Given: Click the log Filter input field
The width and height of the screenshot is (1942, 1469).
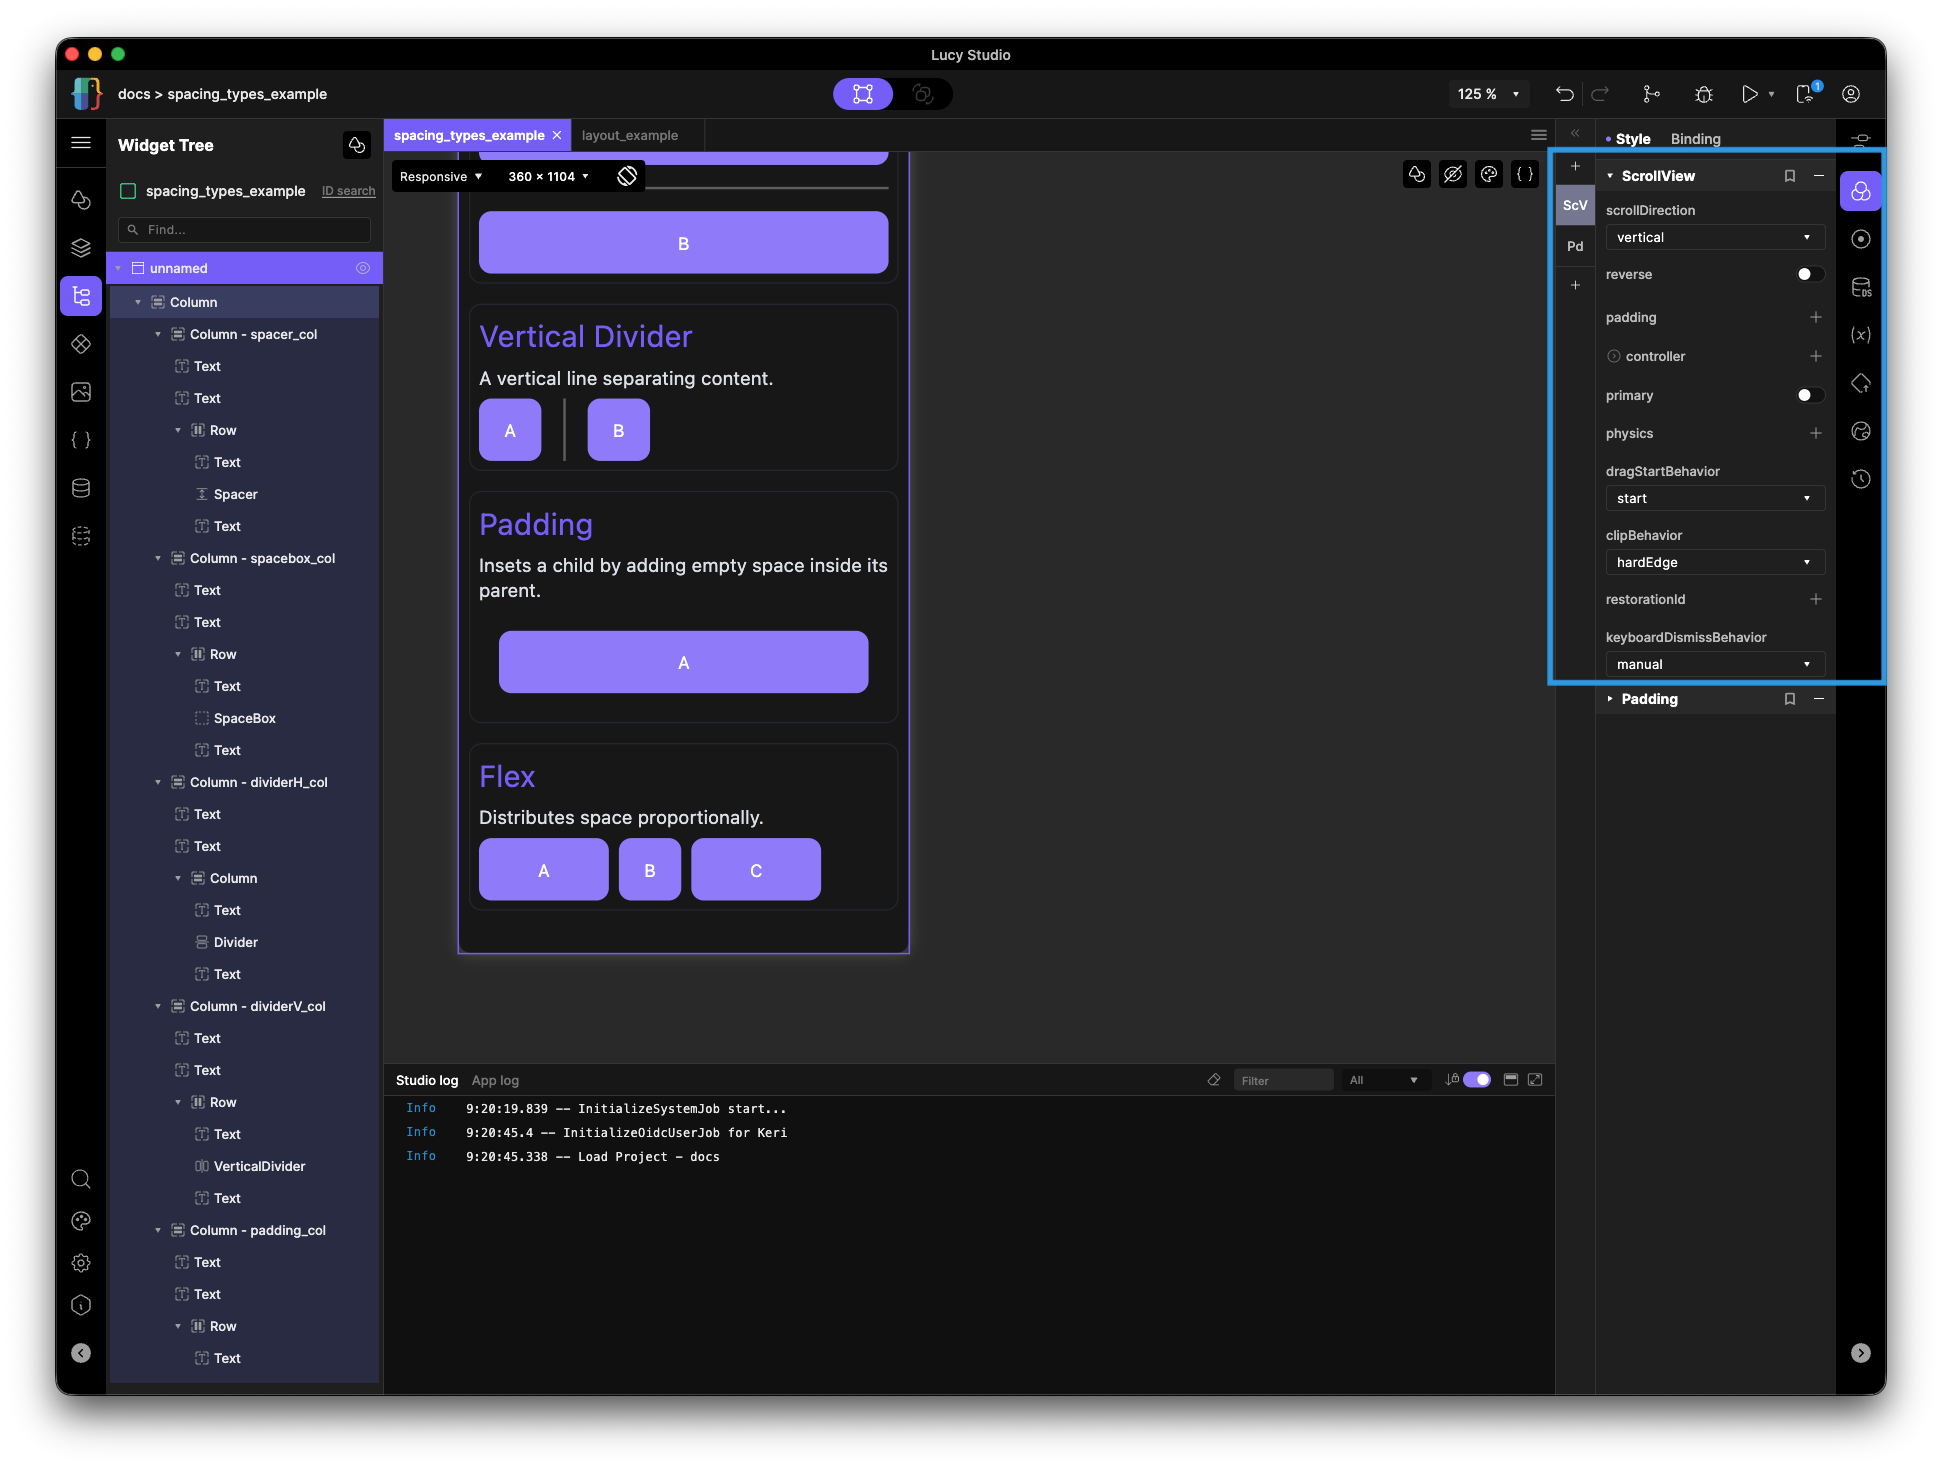Looking at the screenshot, I should click(1283, 1080).
